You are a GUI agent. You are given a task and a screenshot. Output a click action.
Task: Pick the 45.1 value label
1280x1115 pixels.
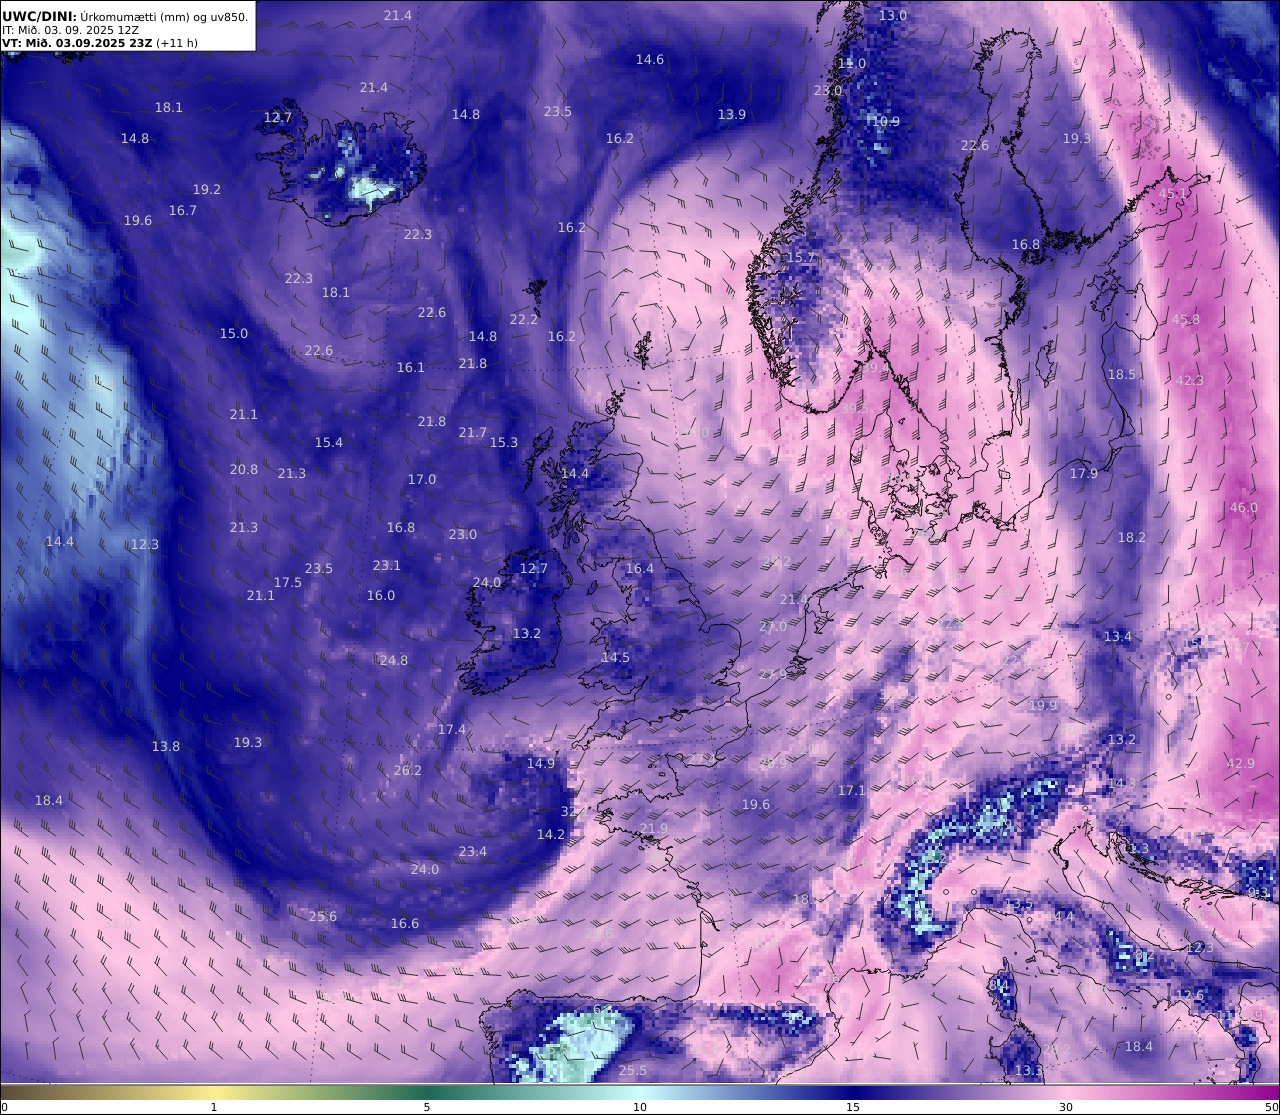tap(1174, 194)
